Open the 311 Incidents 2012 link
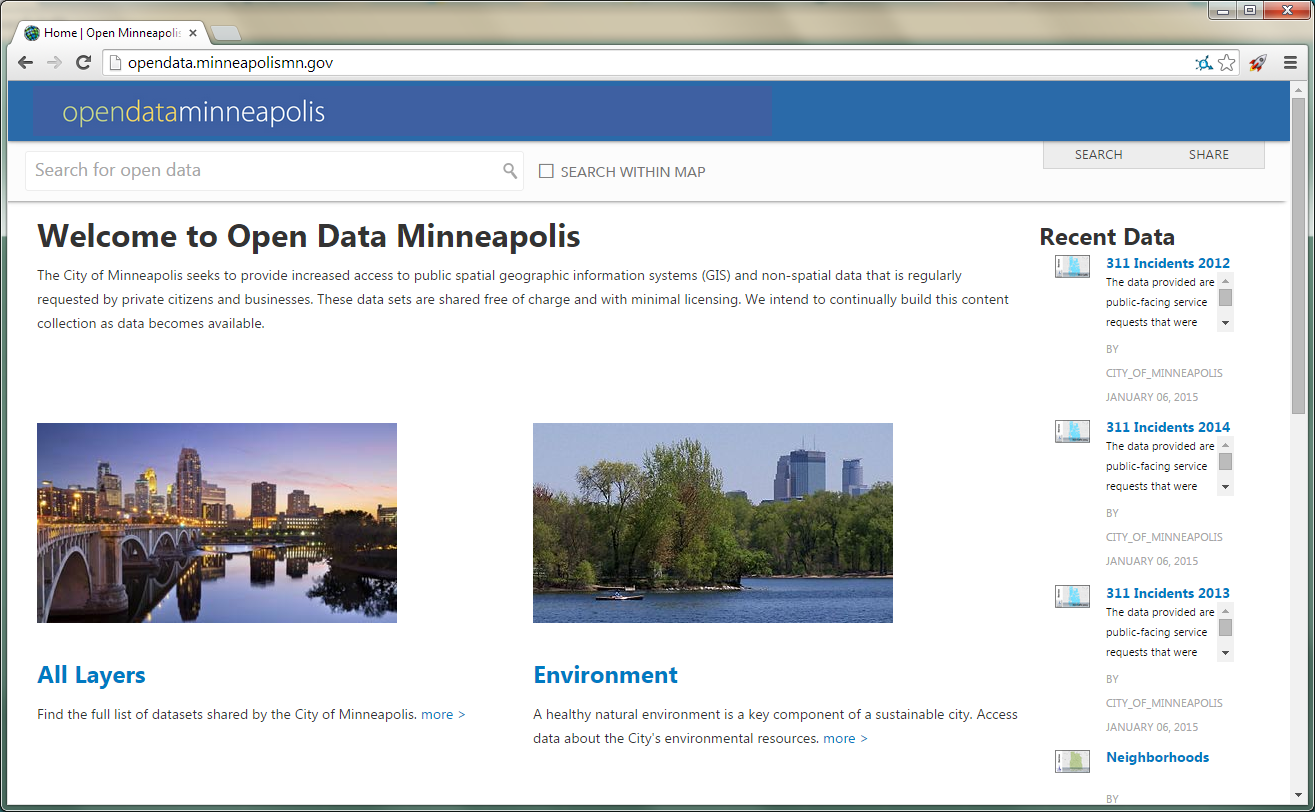The width and height of the screenshot is (1315, 812). pos(1168,263)
